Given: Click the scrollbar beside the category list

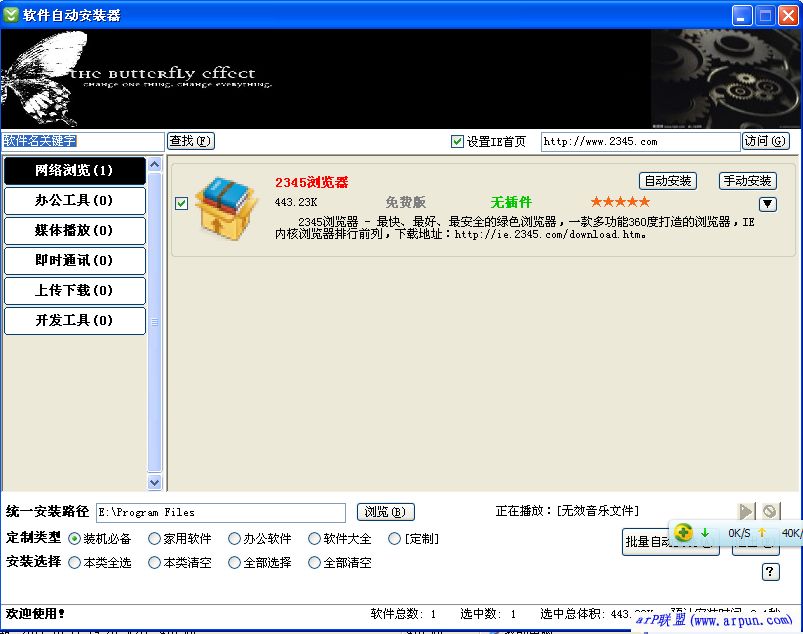Looking at the screenshot, I should pyautogui.click(x=155, y=320).
